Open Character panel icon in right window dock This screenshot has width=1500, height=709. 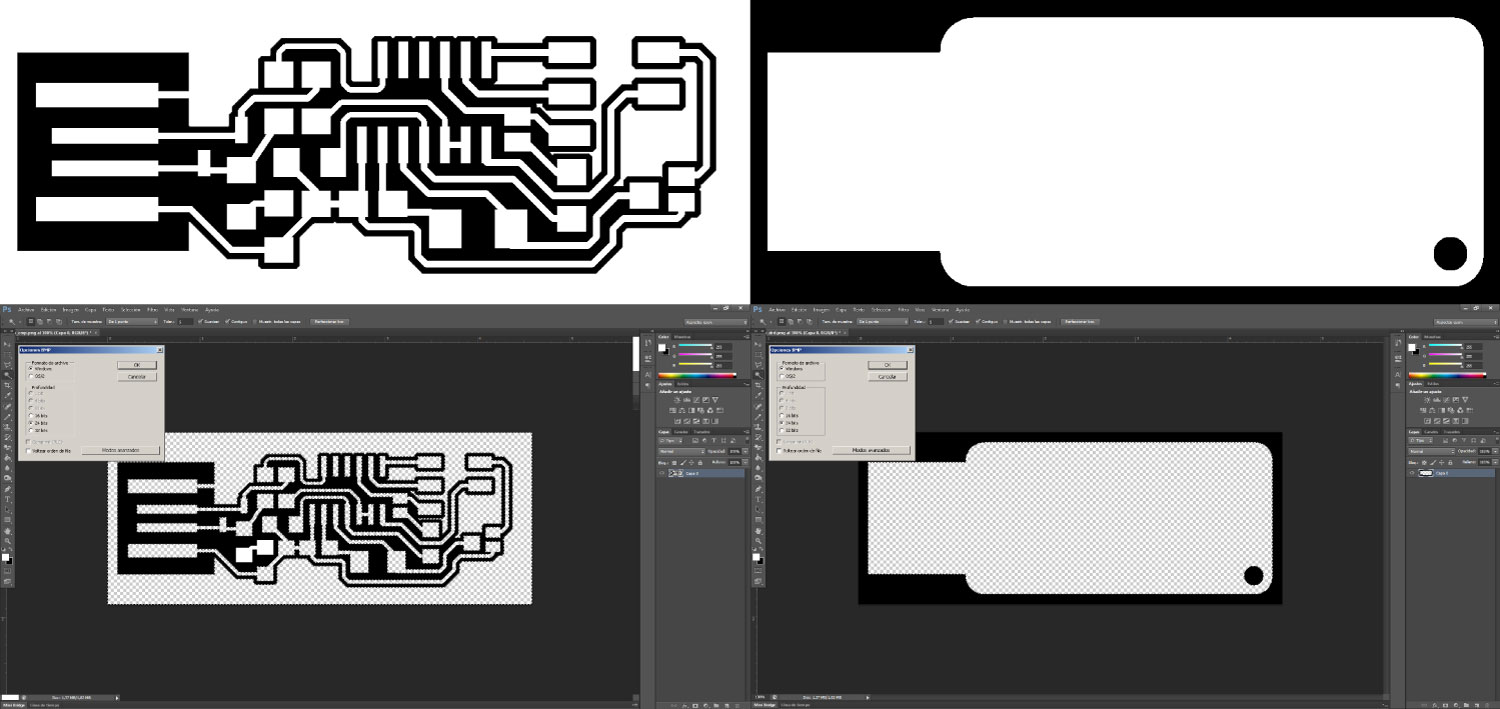tap(1398, 375)
